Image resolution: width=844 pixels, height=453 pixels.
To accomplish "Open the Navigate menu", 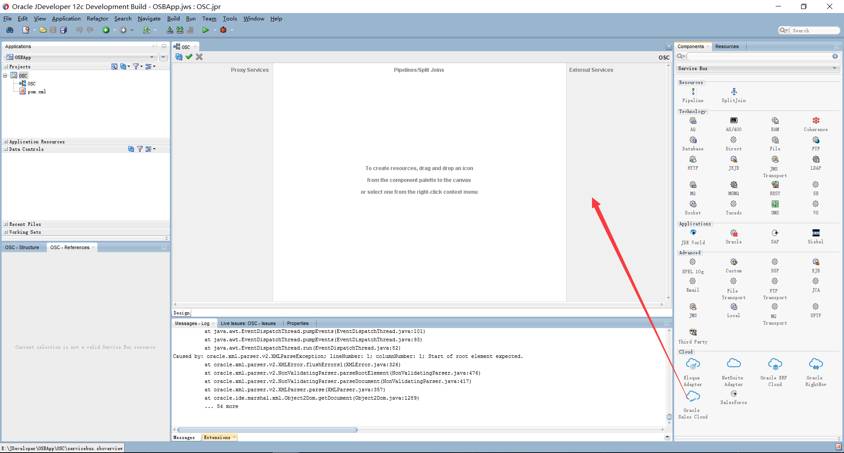I will pos(149,19).
